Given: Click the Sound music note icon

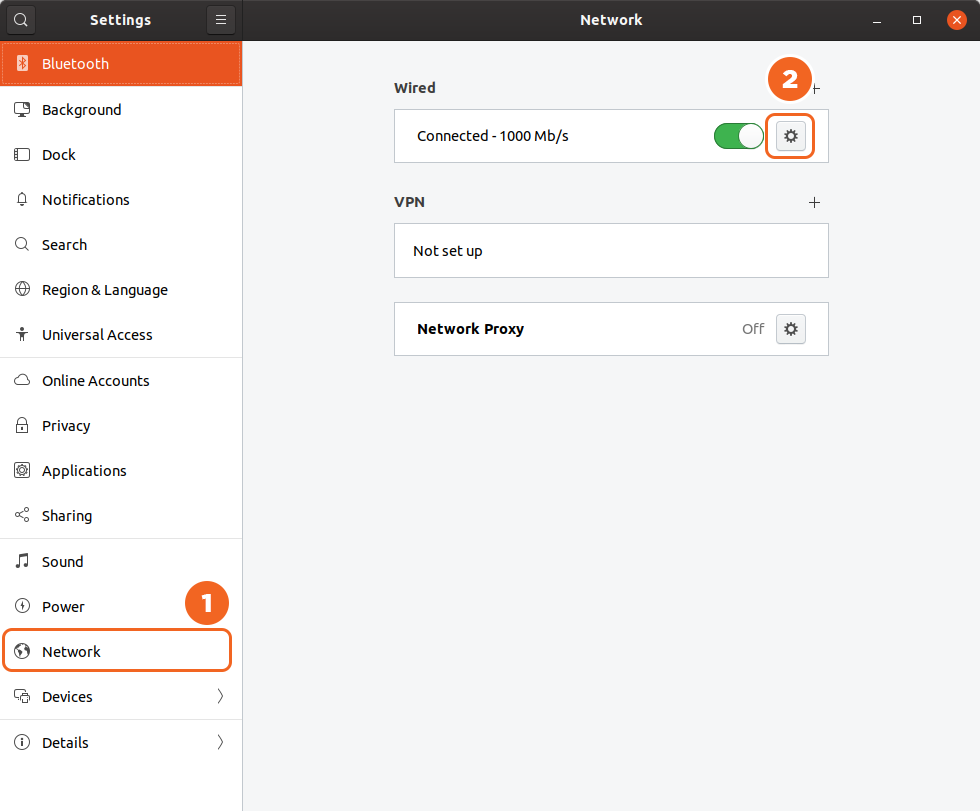Looking at the screenshot, I should click(x=22, y=562).
